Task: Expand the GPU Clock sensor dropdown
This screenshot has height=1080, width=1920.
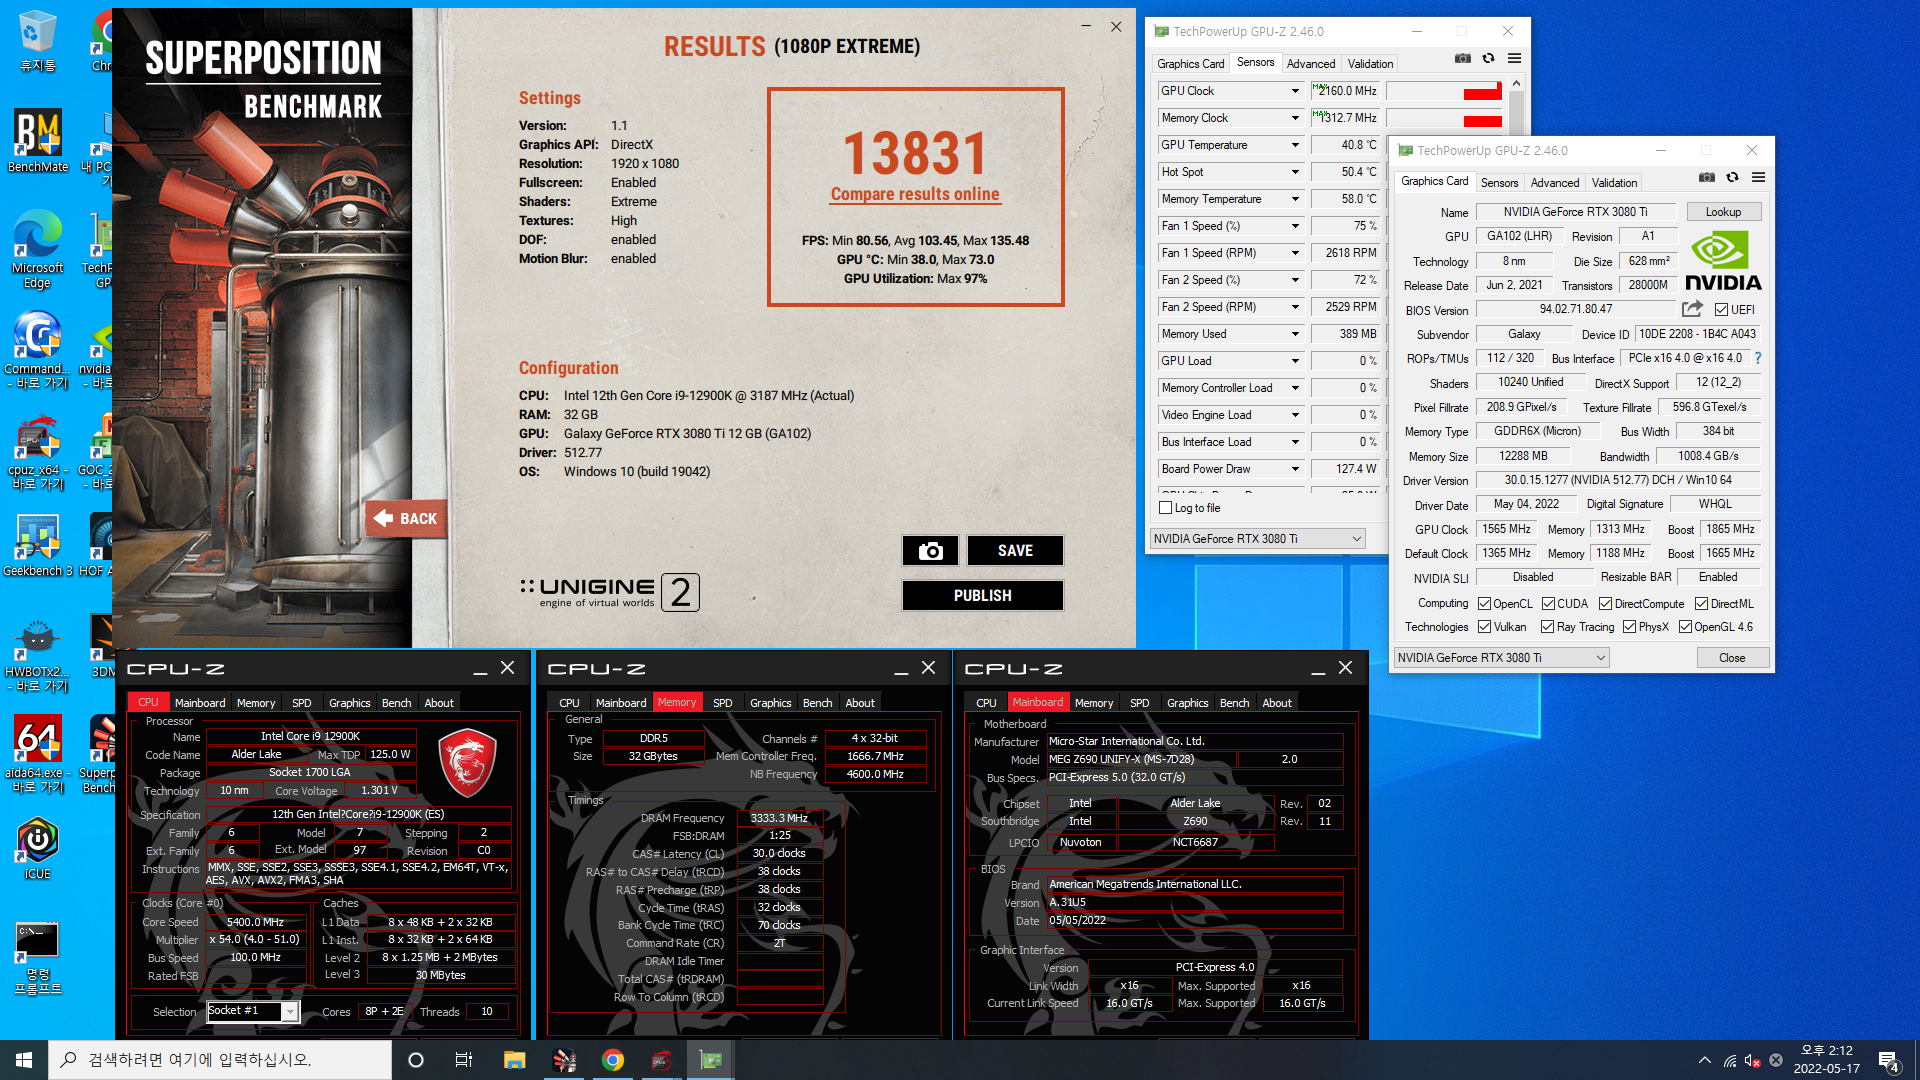Action: [x=1295, y=91]
